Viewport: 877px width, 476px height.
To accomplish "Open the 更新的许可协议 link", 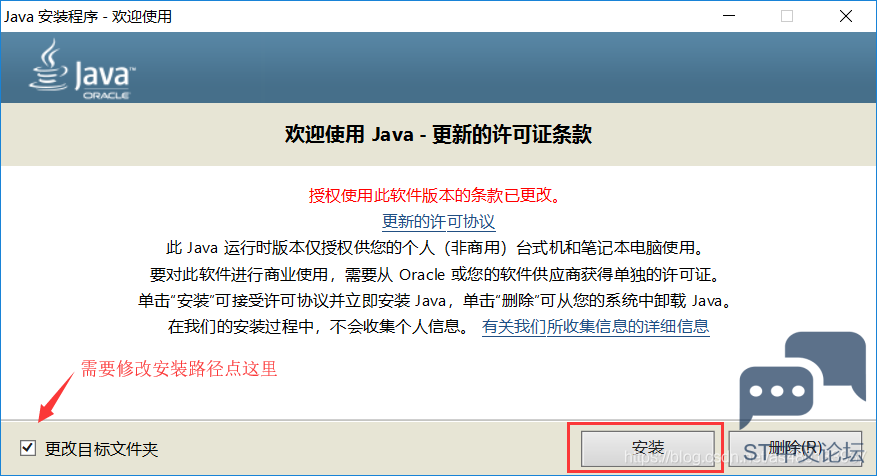I will pos(438,221).
